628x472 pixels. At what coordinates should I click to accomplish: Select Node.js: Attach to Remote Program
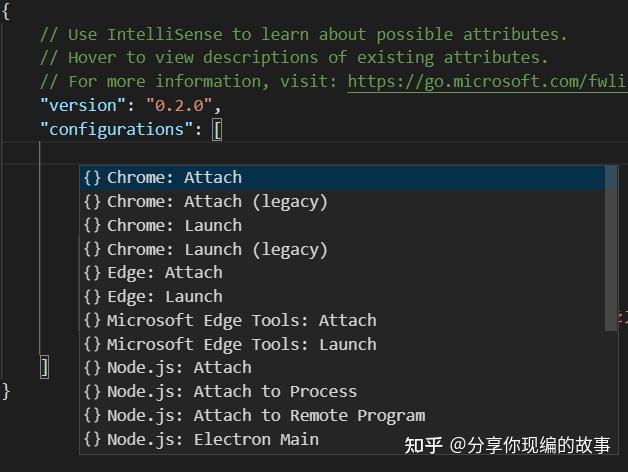[266, 415]
